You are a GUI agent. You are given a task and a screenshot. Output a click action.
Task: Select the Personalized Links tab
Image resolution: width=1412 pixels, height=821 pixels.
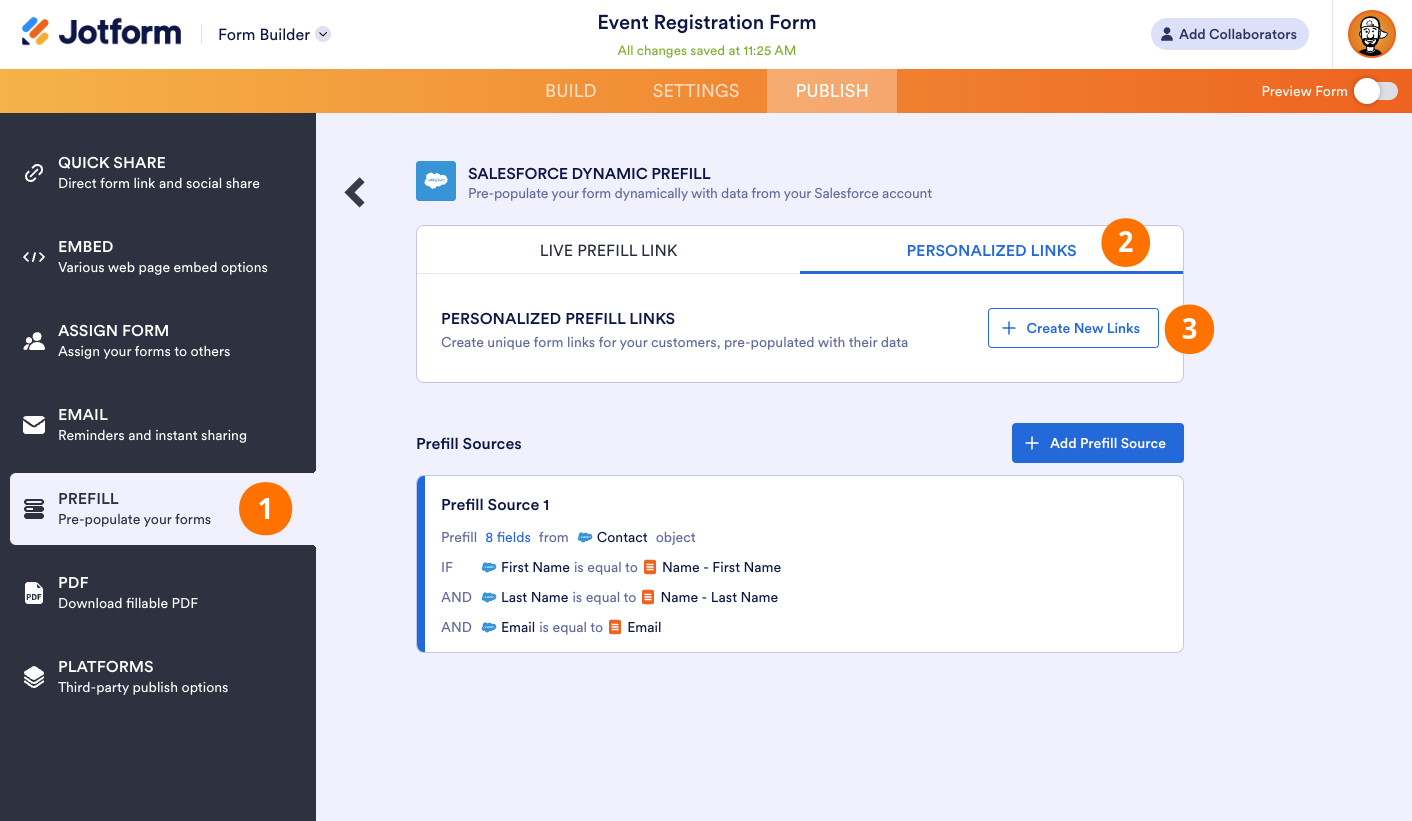coord(991,251)
